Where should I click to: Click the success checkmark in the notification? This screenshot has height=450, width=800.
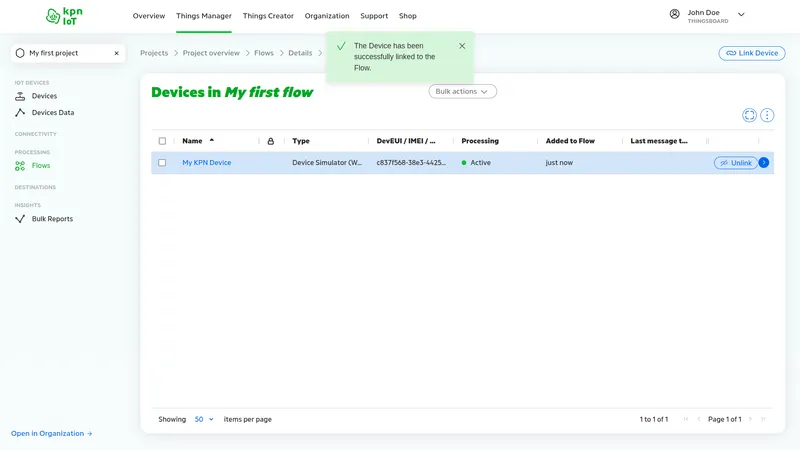341,46
